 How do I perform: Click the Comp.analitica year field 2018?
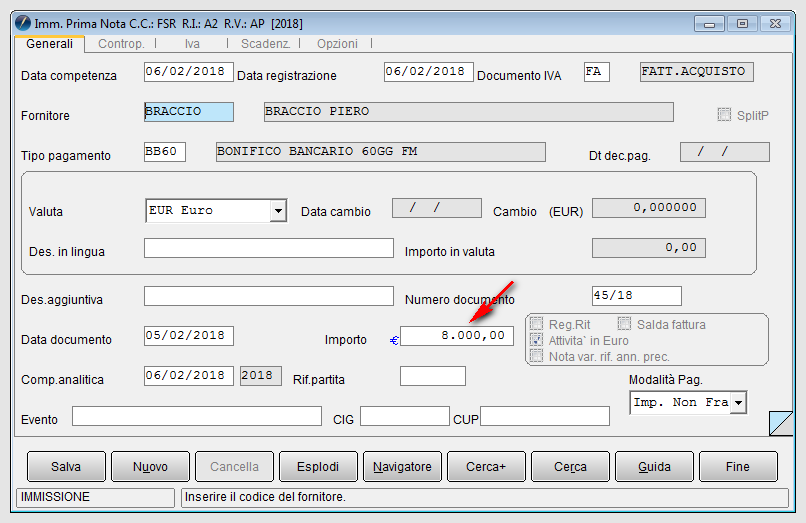click(x=261, y=376)
